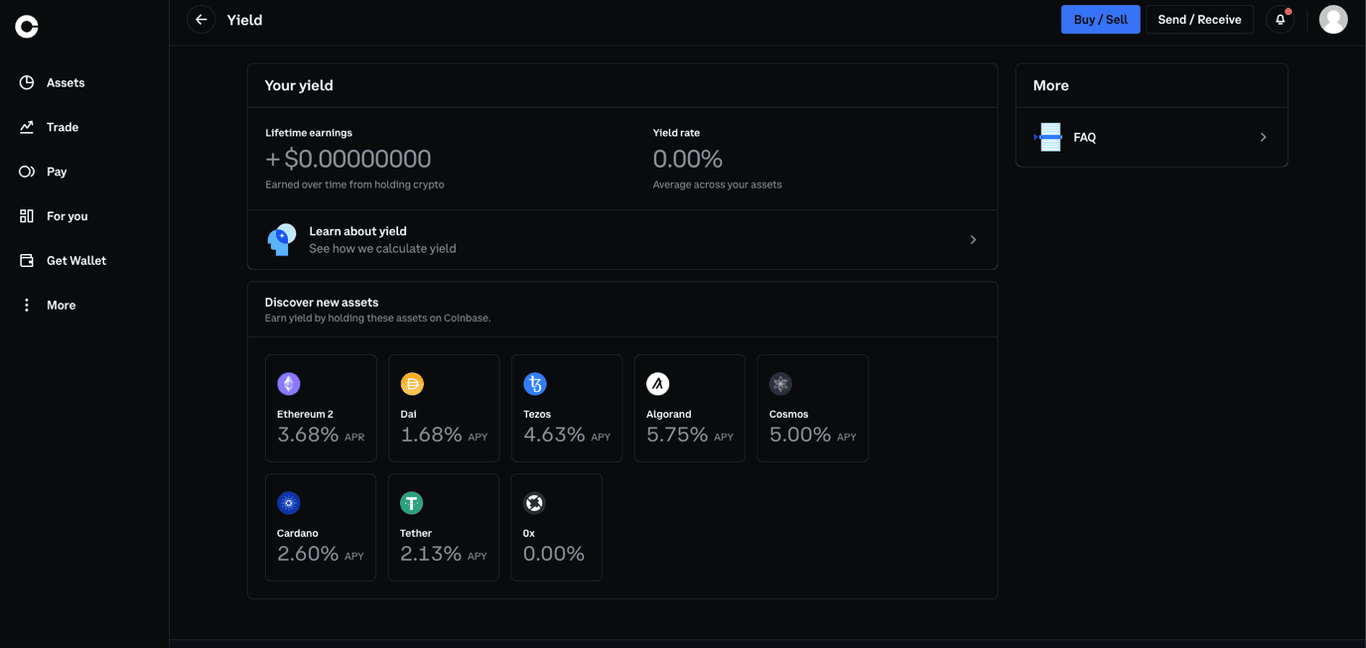Screen dimensions: 1366x648
Task: Click the Get Wallet icon
Action: pyautogui.click(x=25, y=260)
